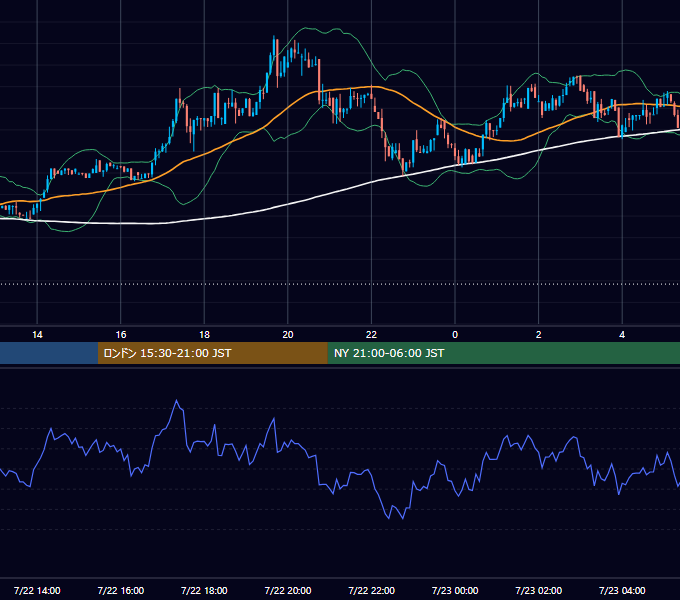Select the ロンドン 15:30-21:00 JST session bar
Viewport: 680px width, 600px height.
tap(212, 353)
